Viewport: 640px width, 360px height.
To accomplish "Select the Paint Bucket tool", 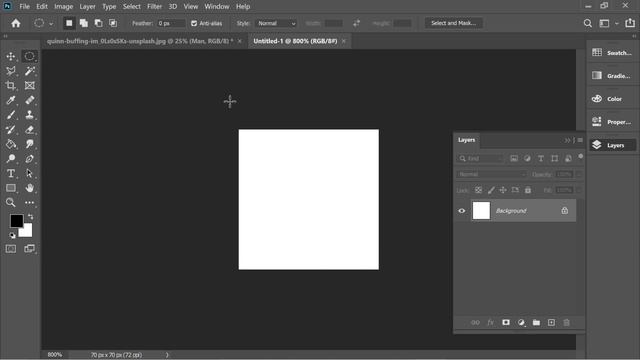I will click(x=11, y=144).
